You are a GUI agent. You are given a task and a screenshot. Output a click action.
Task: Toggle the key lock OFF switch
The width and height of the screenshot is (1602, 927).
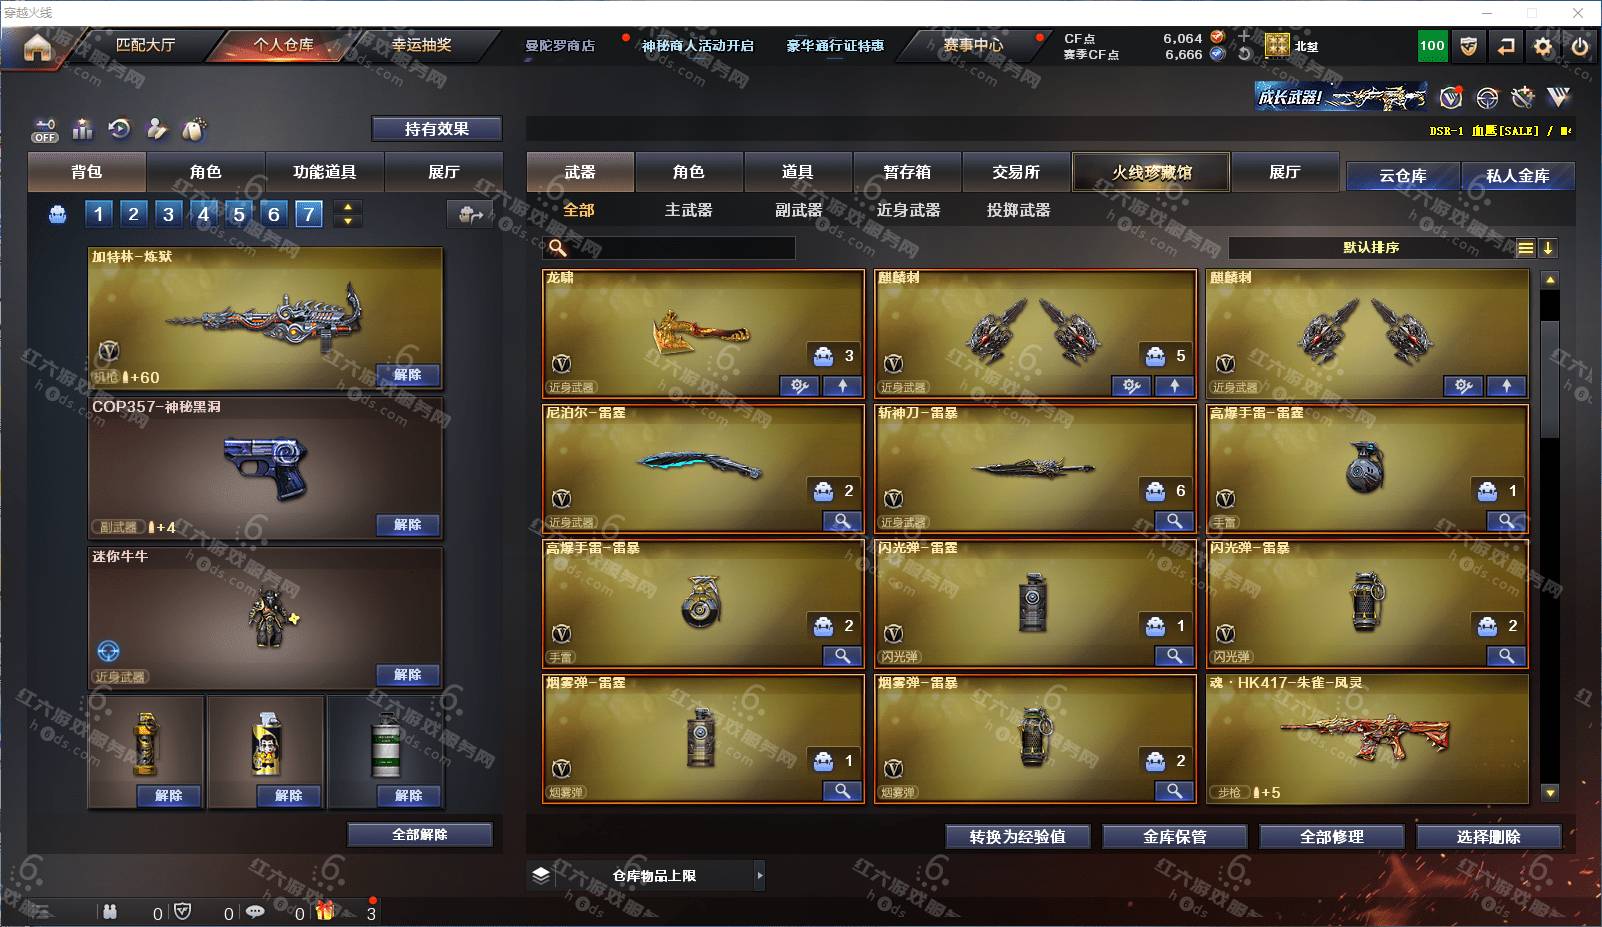tap(45, 130)
